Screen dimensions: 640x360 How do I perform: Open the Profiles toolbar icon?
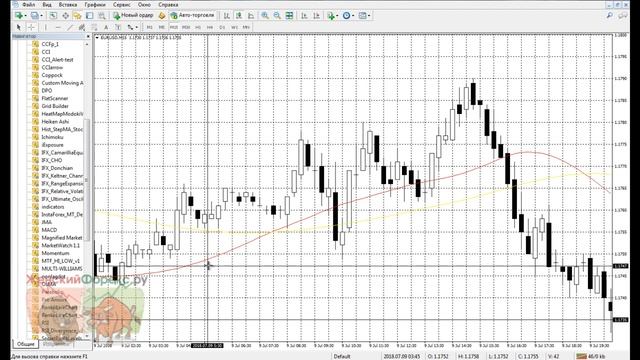coord(34,16)
